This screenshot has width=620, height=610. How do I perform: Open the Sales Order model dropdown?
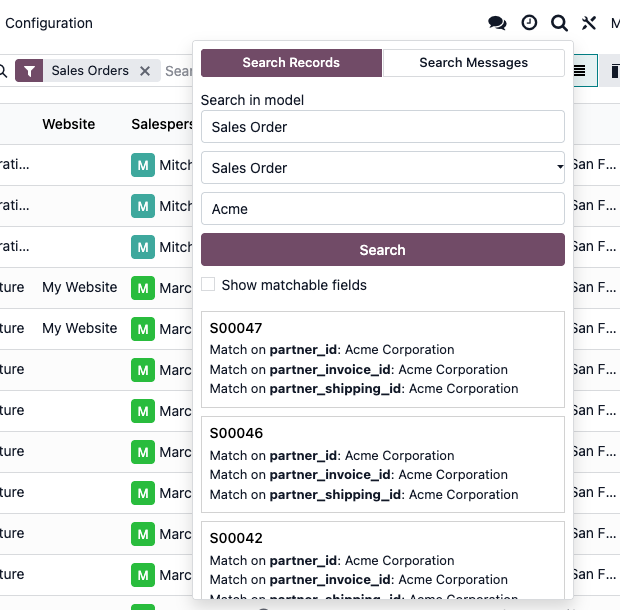382,168
